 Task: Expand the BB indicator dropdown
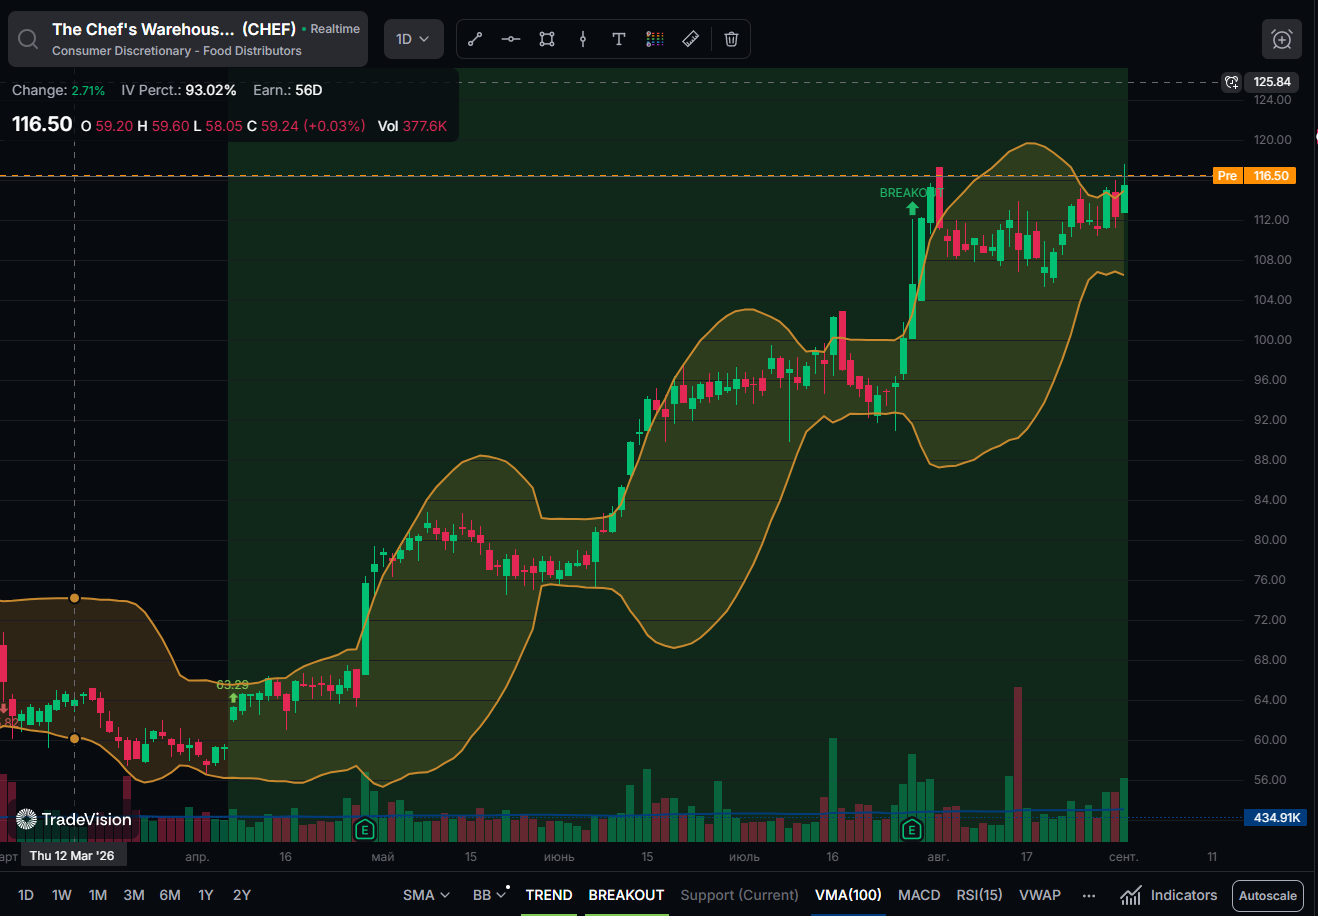click(490, 895)
